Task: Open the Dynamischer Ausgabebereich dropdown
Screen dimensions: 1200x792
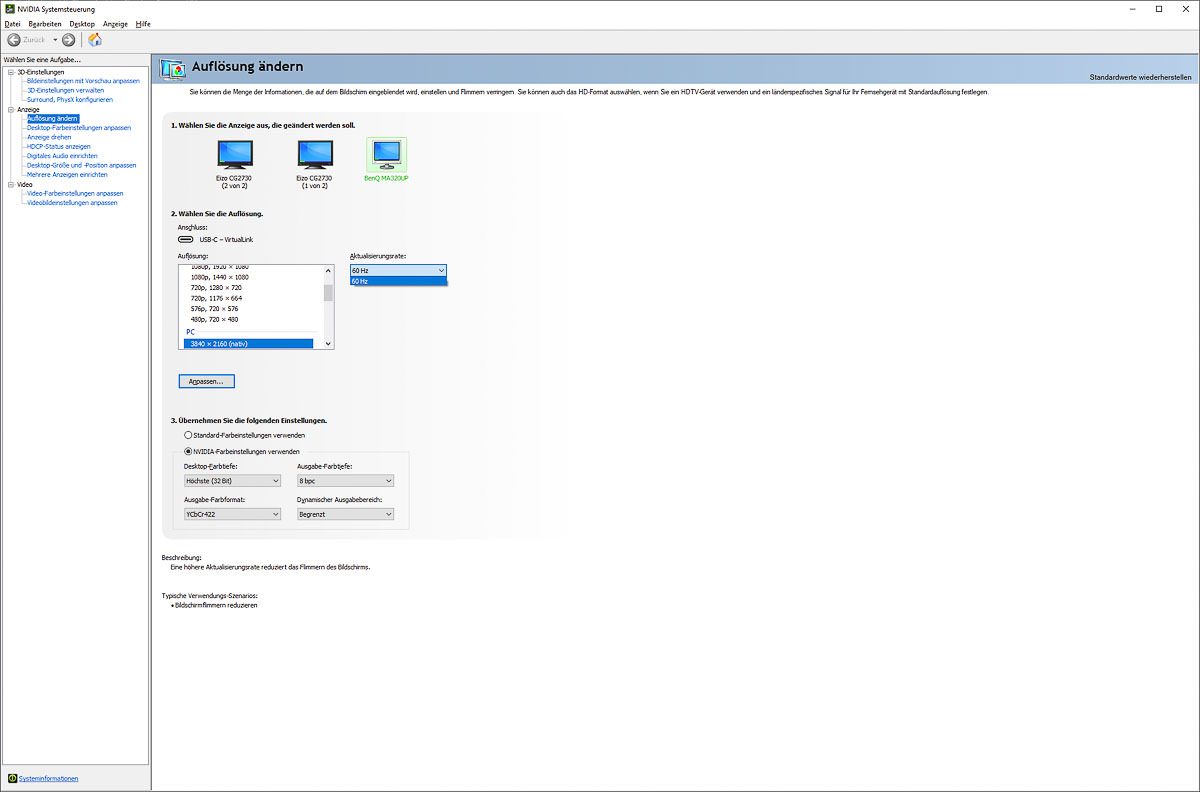Action: click(345, 514)
